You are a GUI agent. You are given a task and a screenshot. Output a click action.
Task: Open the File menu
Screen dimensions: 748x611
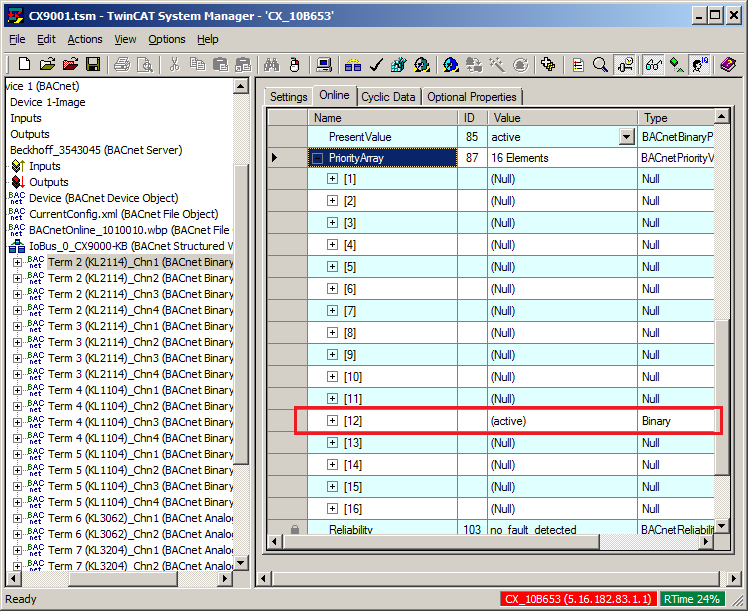pos(17,39)
